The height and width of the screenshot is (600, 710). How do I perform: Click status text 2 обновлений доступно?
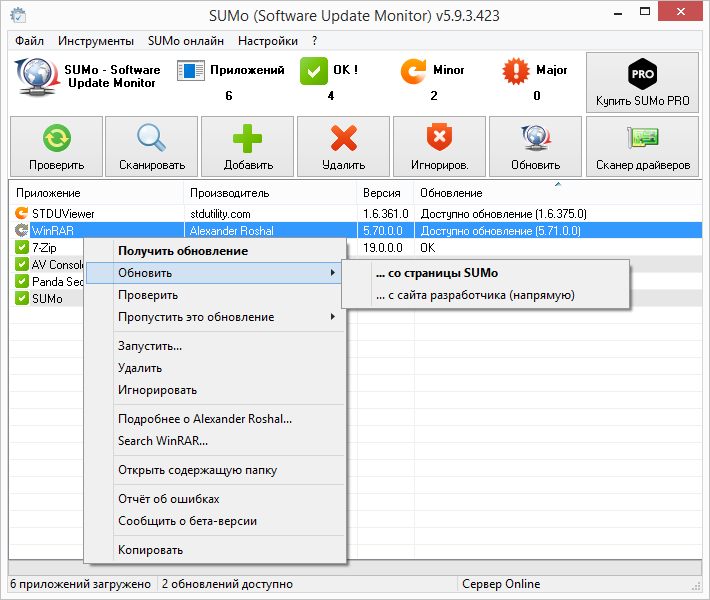pyautogui.click(x=227, y=584)
